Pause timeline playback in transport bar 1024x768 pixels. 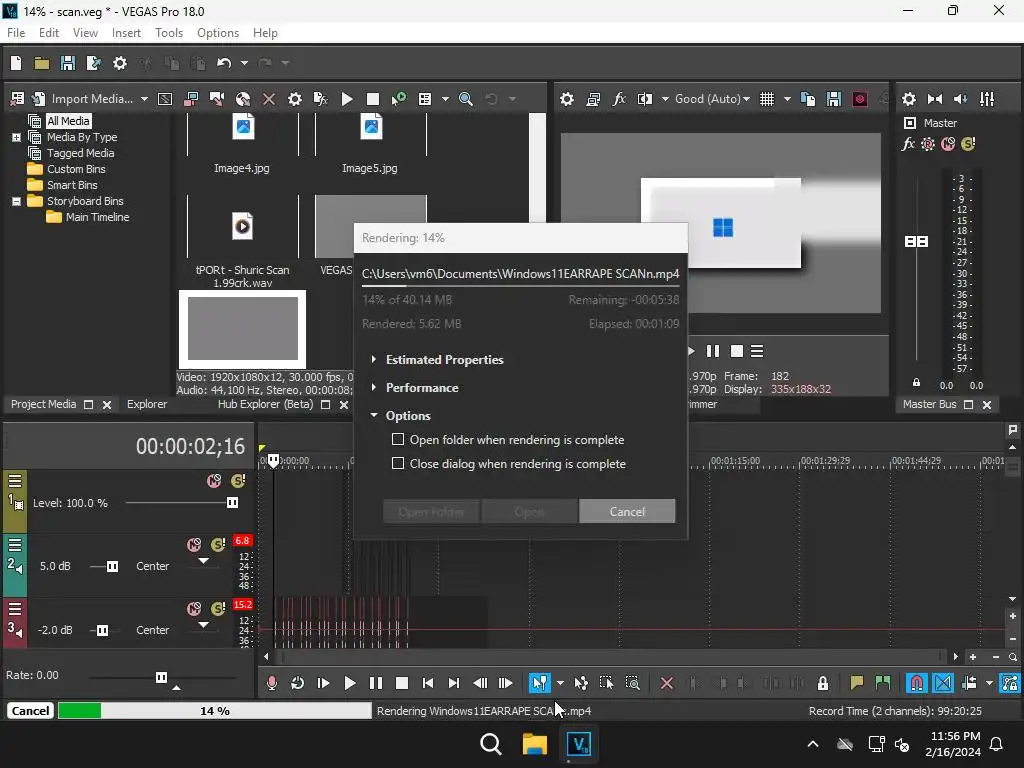(376, 683)
